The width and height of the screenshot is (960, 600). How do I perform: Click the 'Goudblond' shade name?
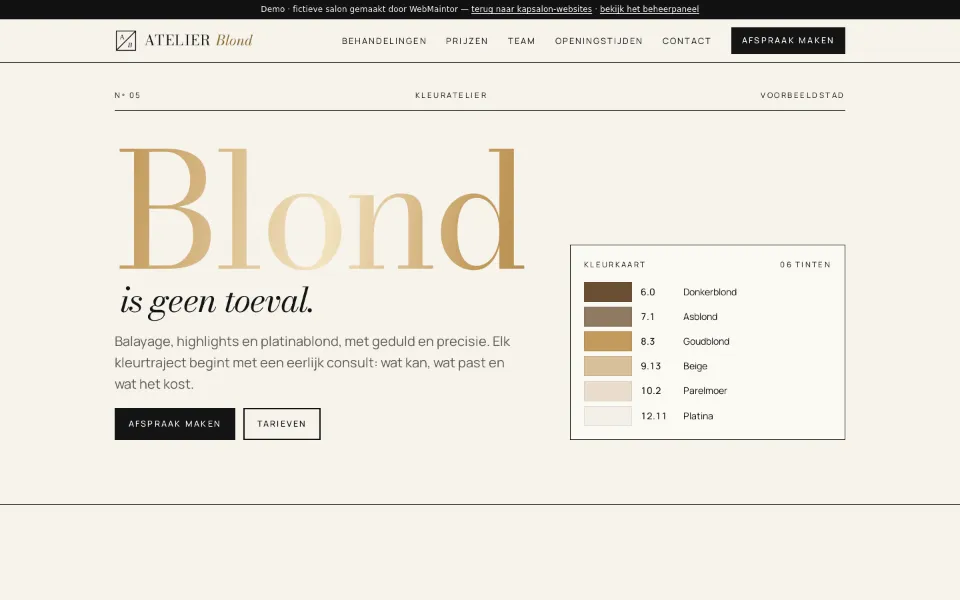[x=706, y=341]
